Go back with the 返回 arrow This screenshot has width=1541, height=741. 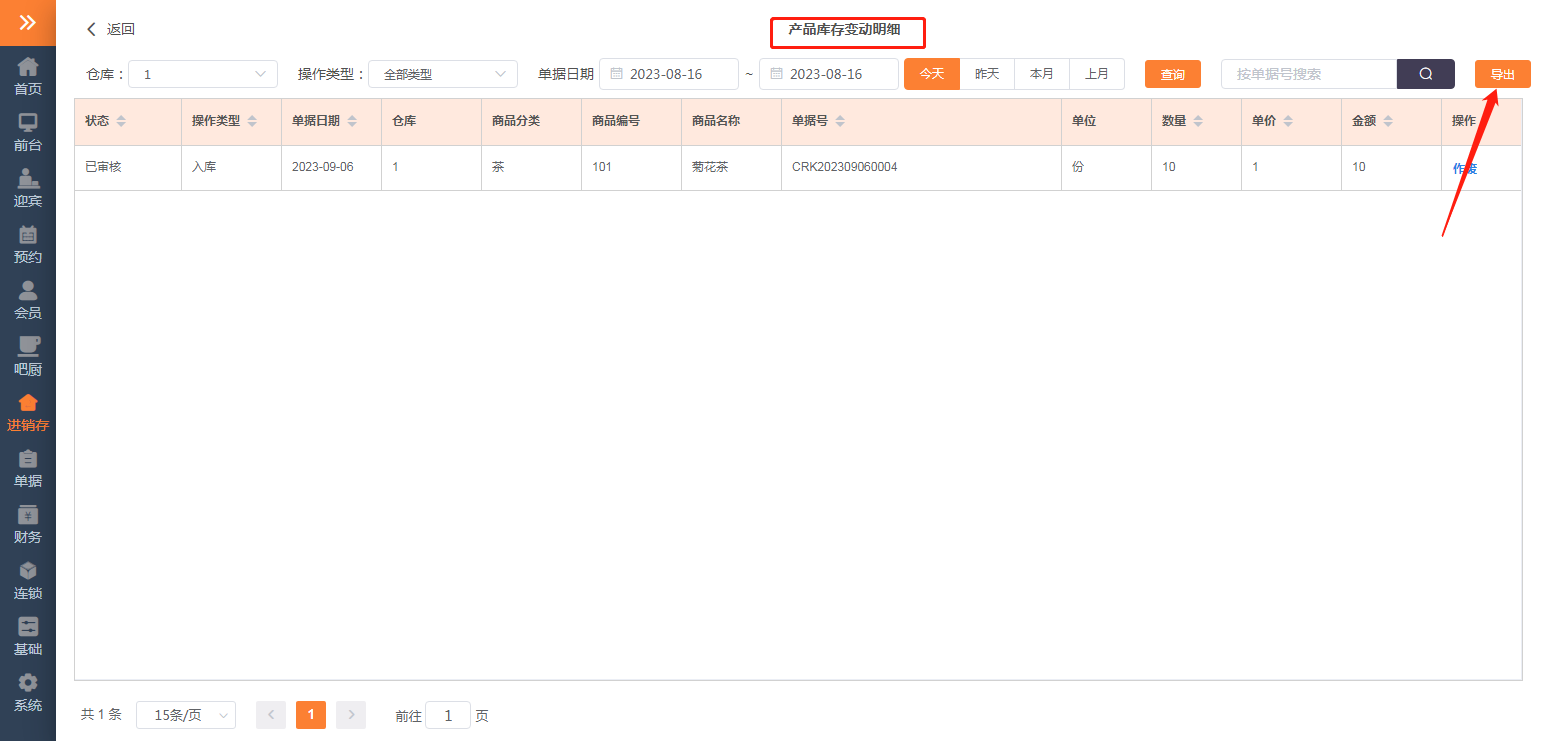[x=110, y=29]
